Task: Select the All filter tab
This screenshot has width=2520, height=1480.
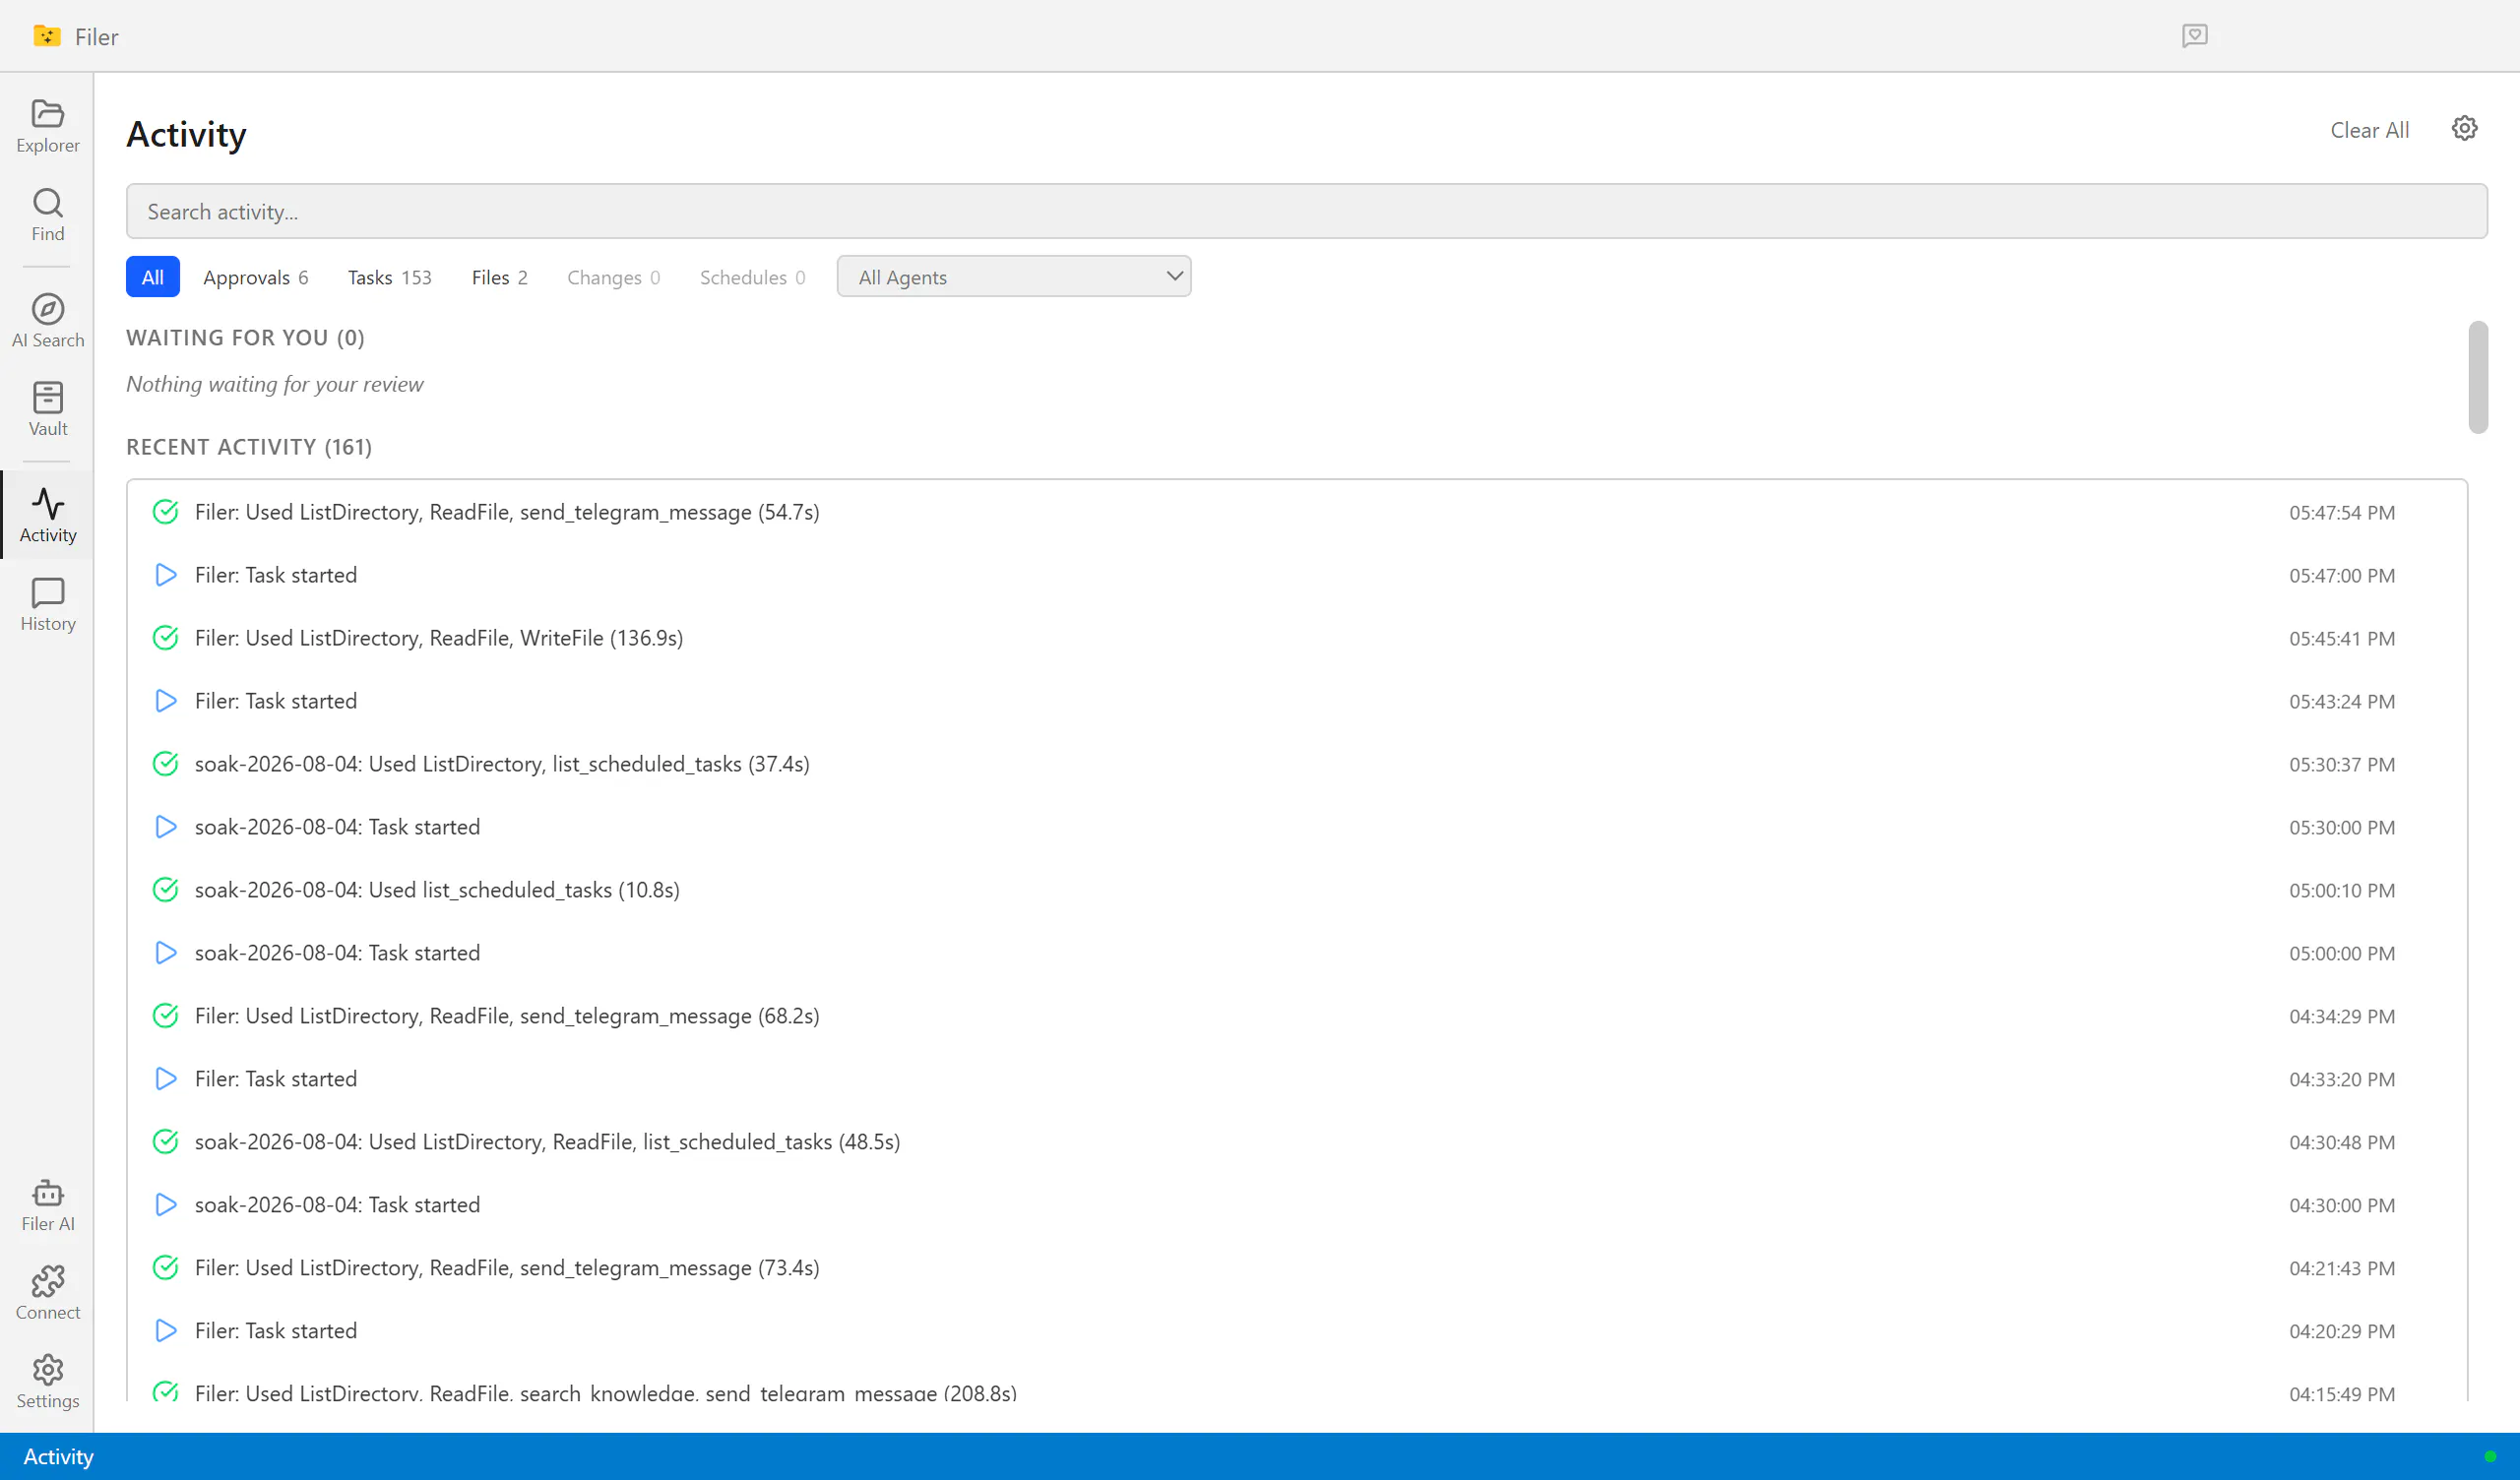Action: point(152,277)
